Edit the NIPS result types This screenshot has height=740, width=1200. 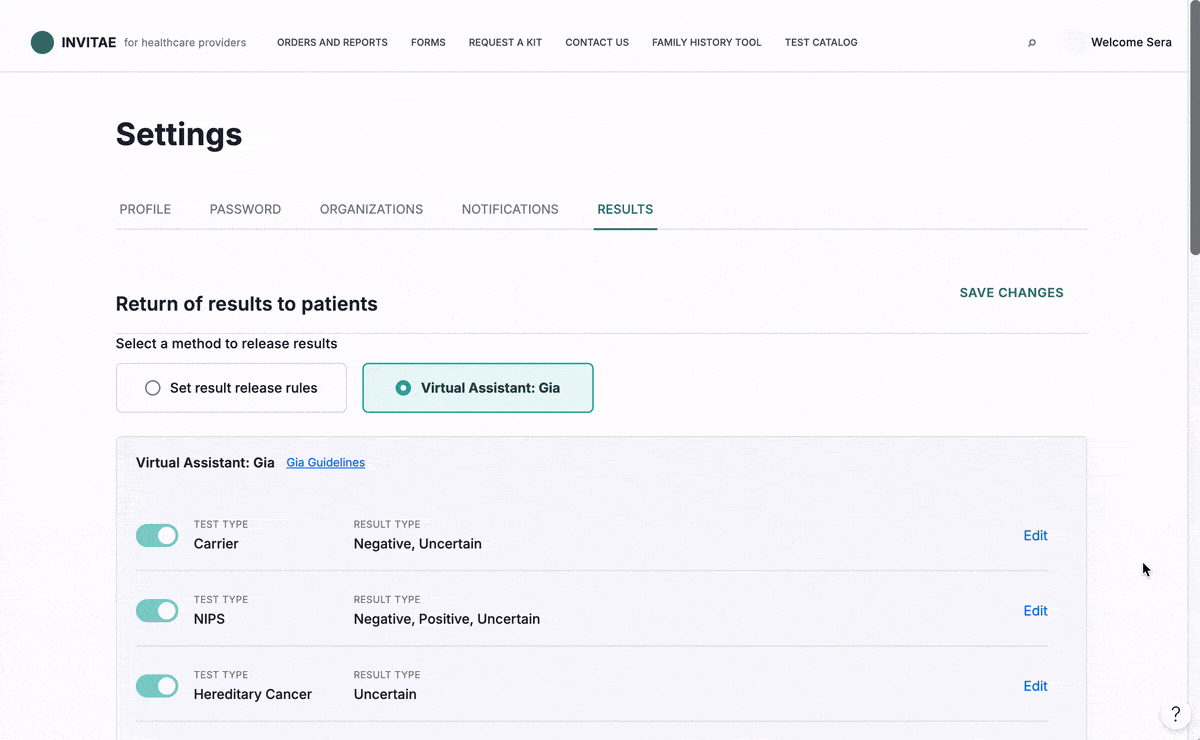(x=1035, y=610)
